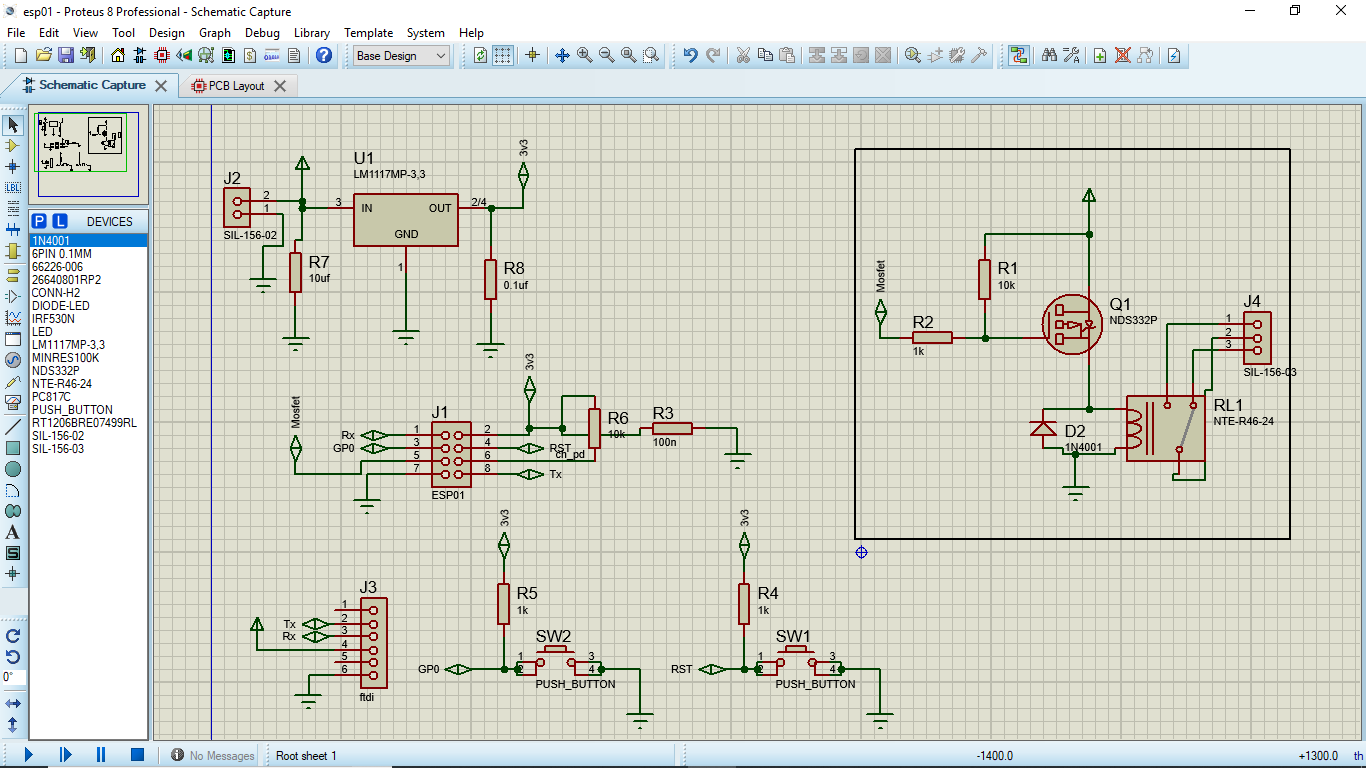Select the 2D text 'A' tool
Viewport: 1366px width, 768px height.
click(x=13, y=532)
